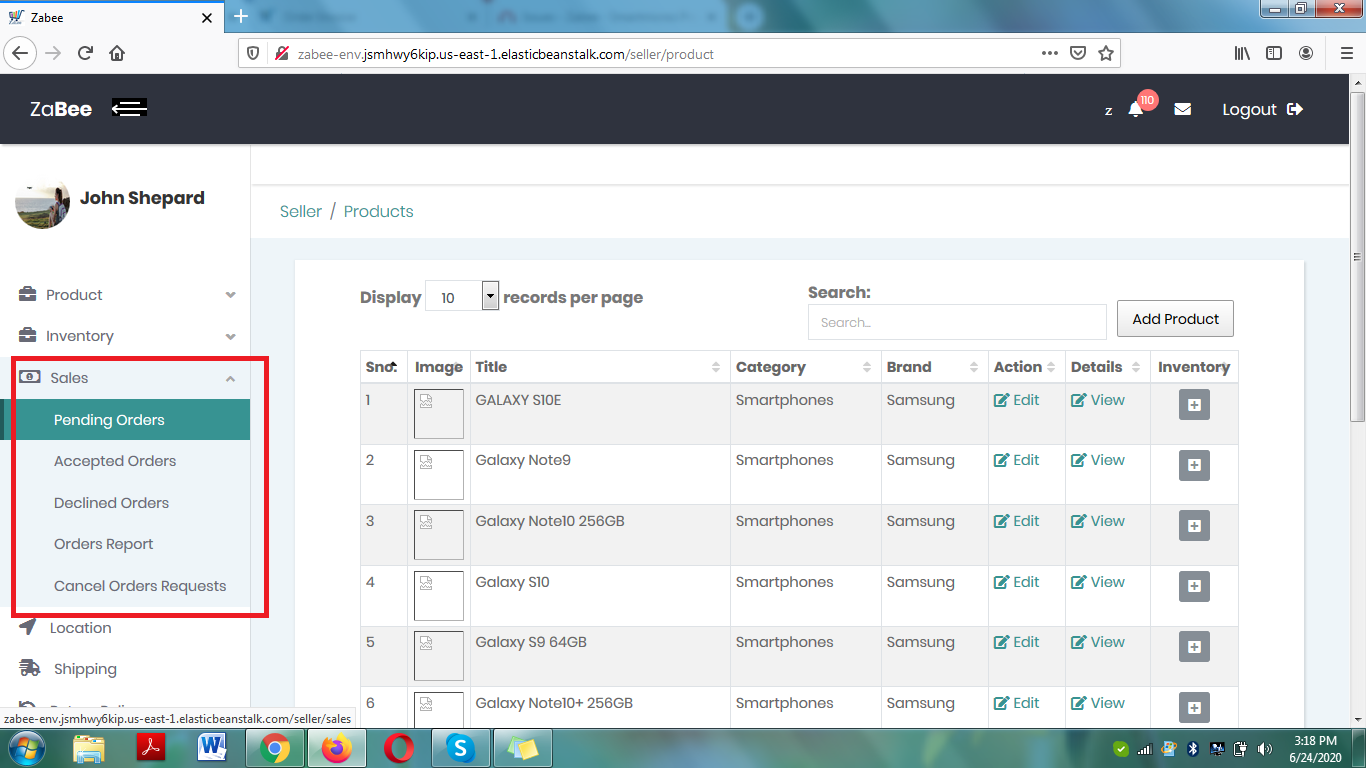Add inventory for Galaxy Note9 row

[x=1194, y=465]
